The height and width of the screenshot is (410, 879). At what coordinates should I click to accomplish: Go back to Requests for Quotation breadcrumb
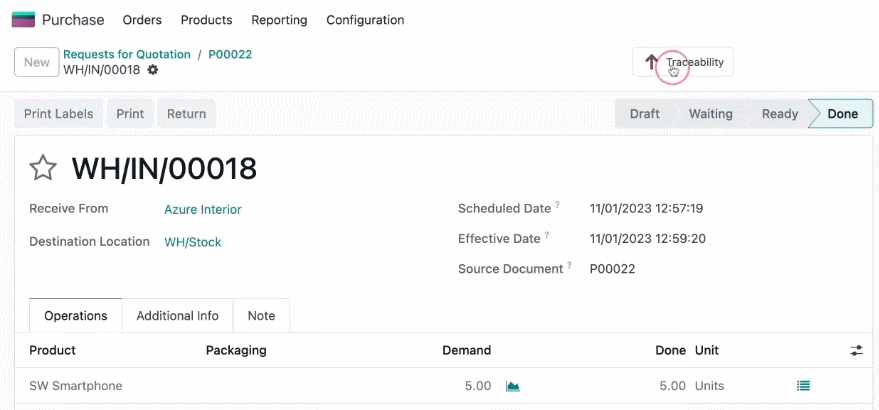tap(127, 54)
